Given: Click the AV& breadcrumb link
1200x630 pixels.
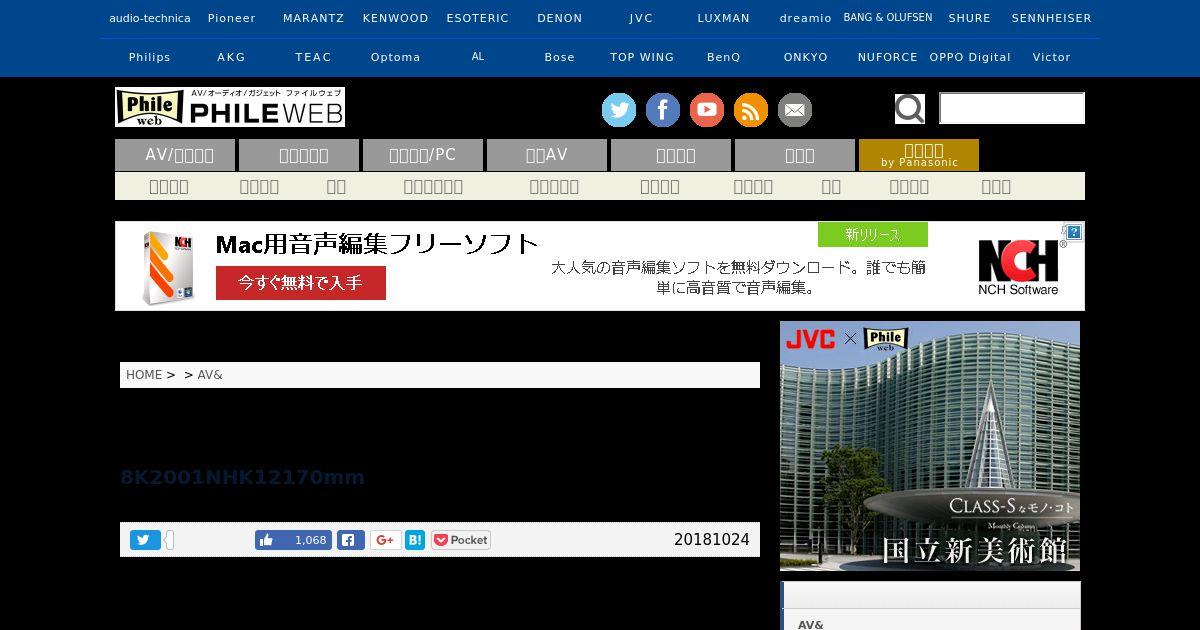Looking at the screenshot, I should (x=210, y=375).
